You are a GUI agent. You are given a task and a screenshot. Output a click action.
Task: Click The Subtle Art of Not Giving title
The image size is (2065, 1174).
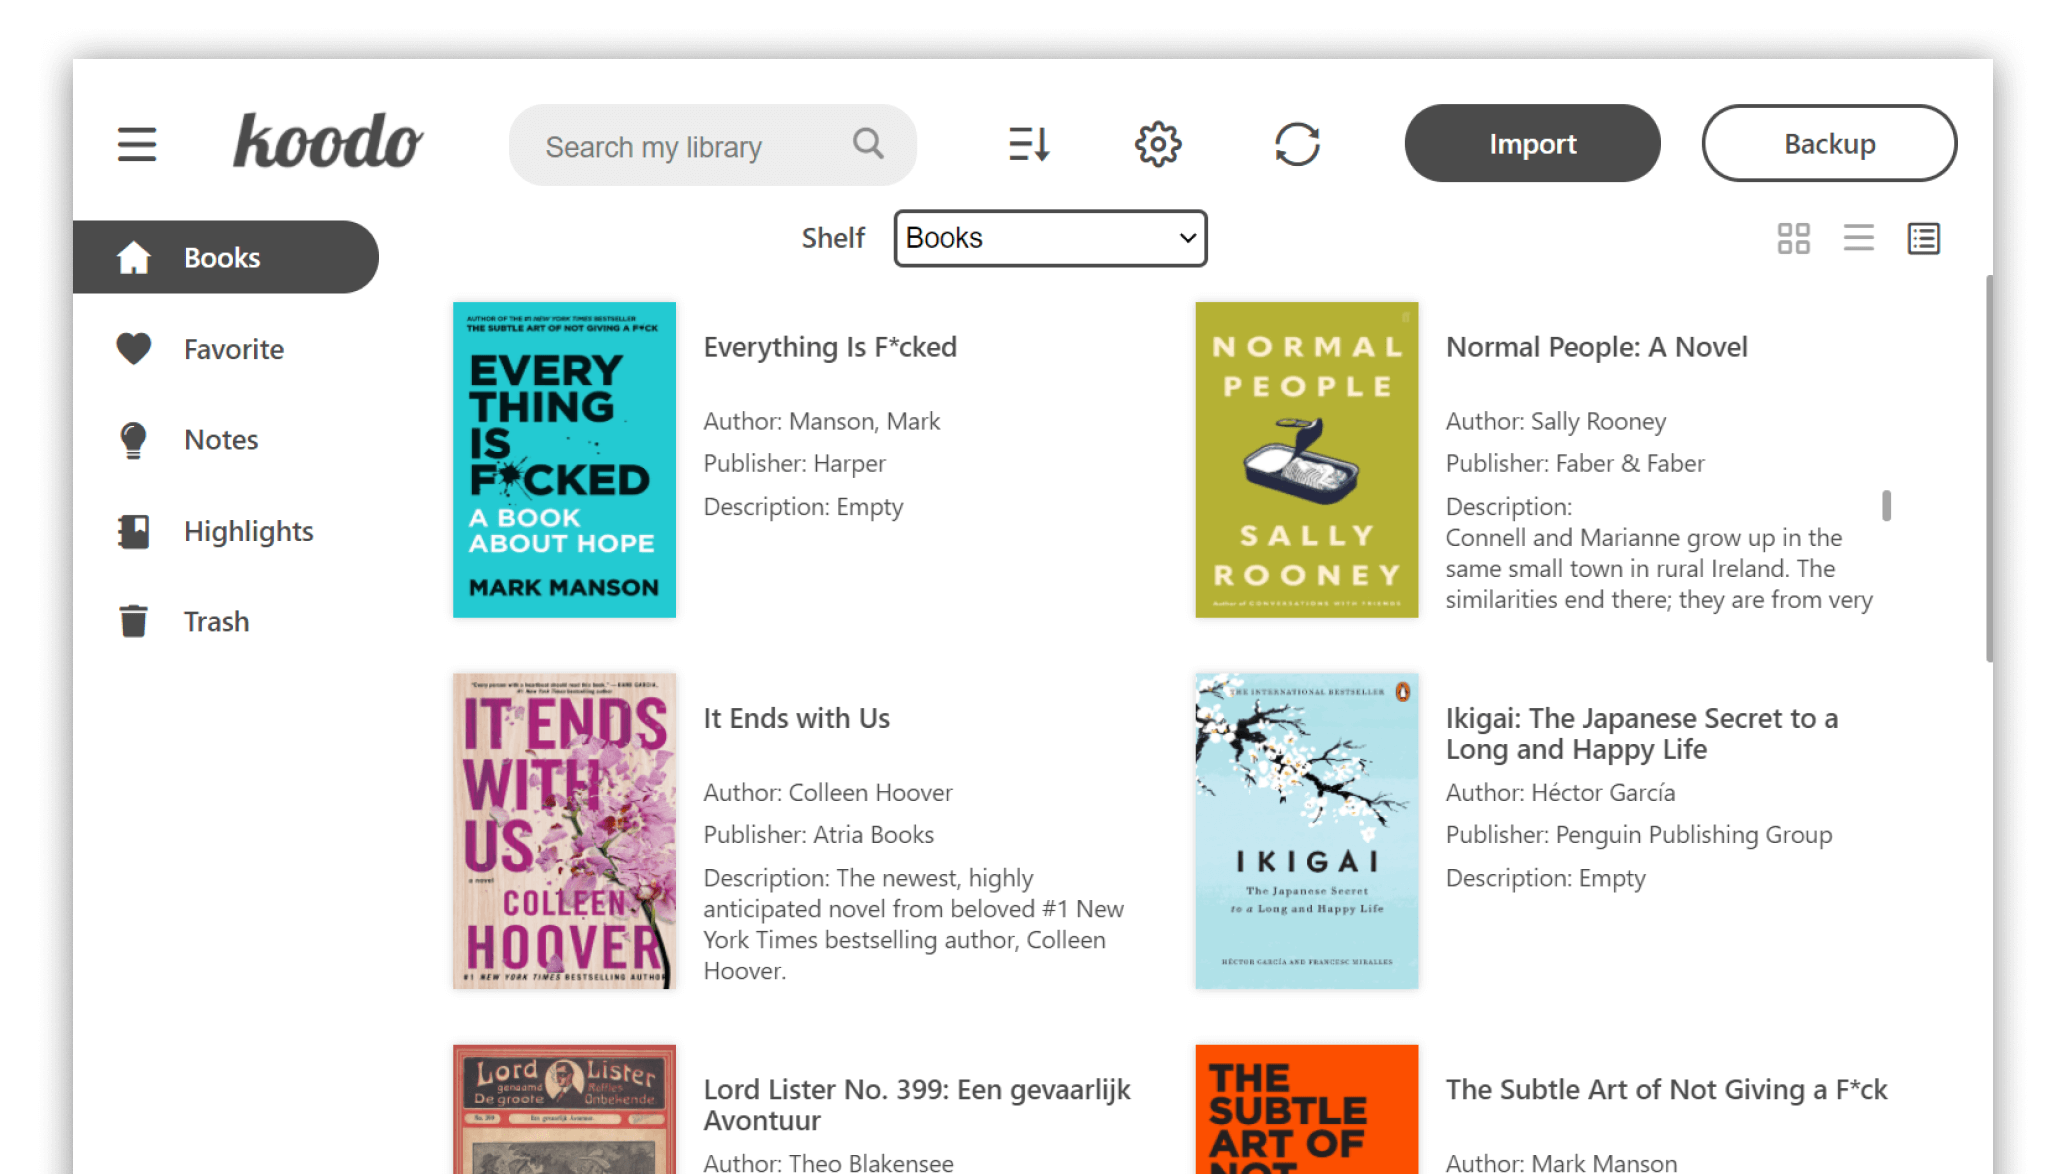(1667, 1089)
